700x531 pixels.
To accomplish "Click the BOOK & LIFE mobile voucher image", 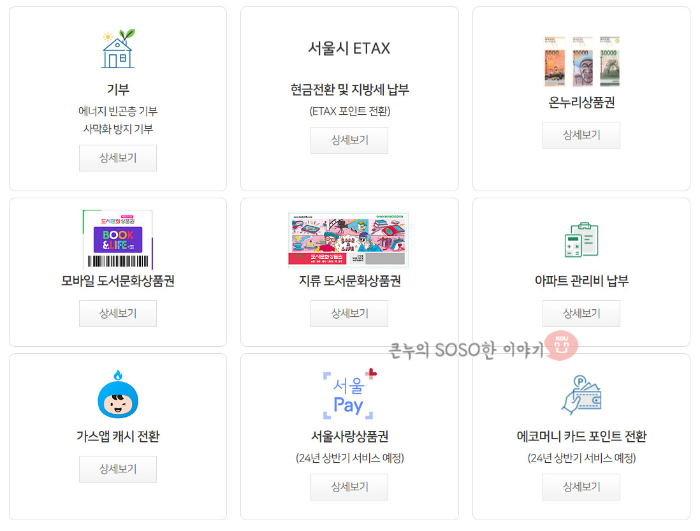I will (118, 239).
